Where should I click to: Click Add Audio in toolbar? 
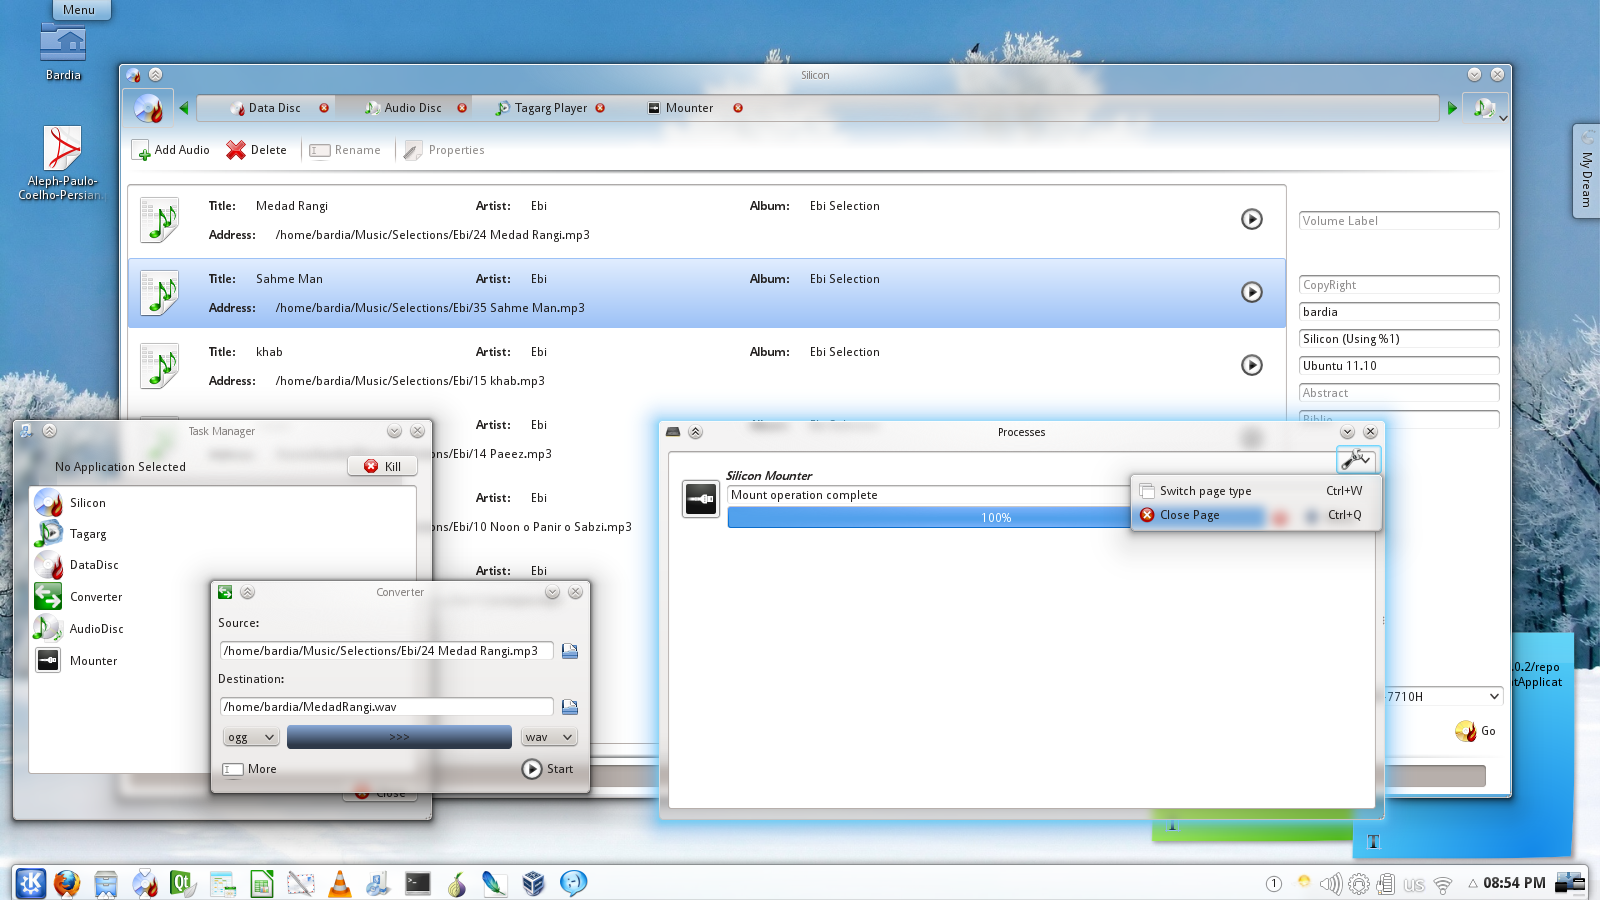[171, 150]
